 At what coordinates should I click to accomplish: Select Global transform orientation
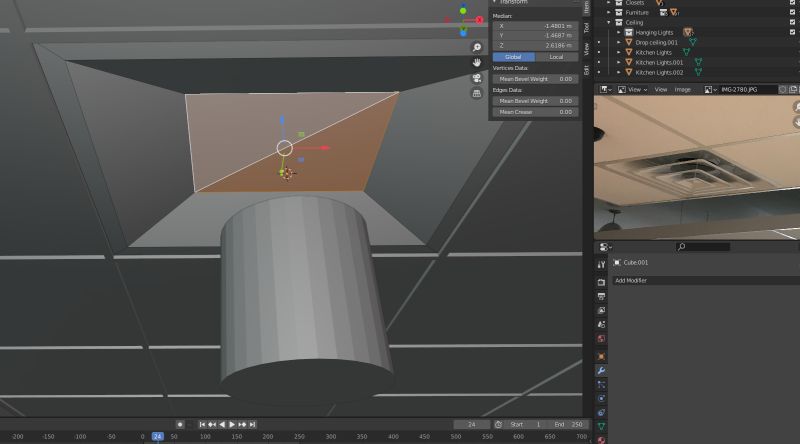pyautogui.click(x=513, y=57)
